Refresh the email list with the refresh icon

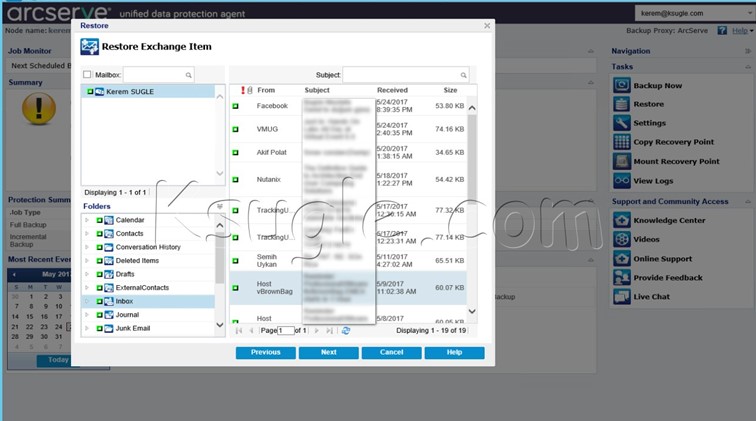point(346,331)
